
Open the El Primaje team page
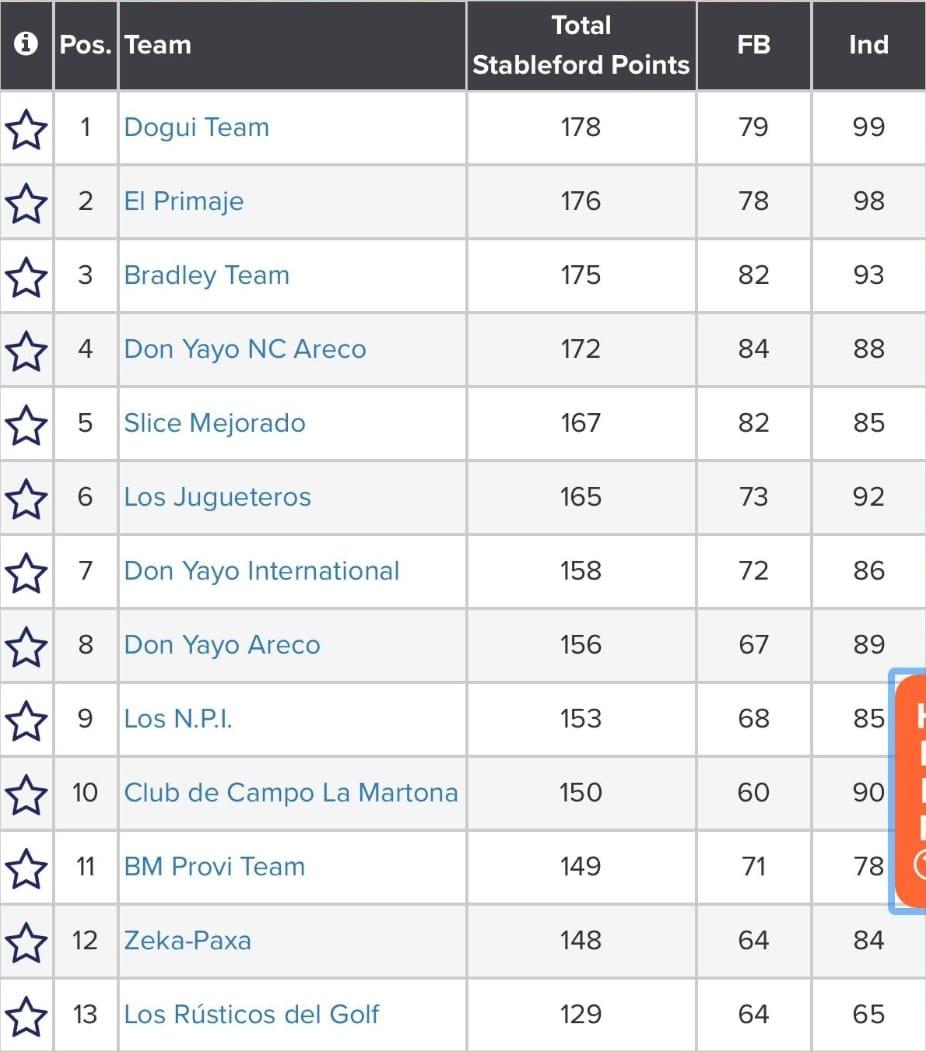184,202
